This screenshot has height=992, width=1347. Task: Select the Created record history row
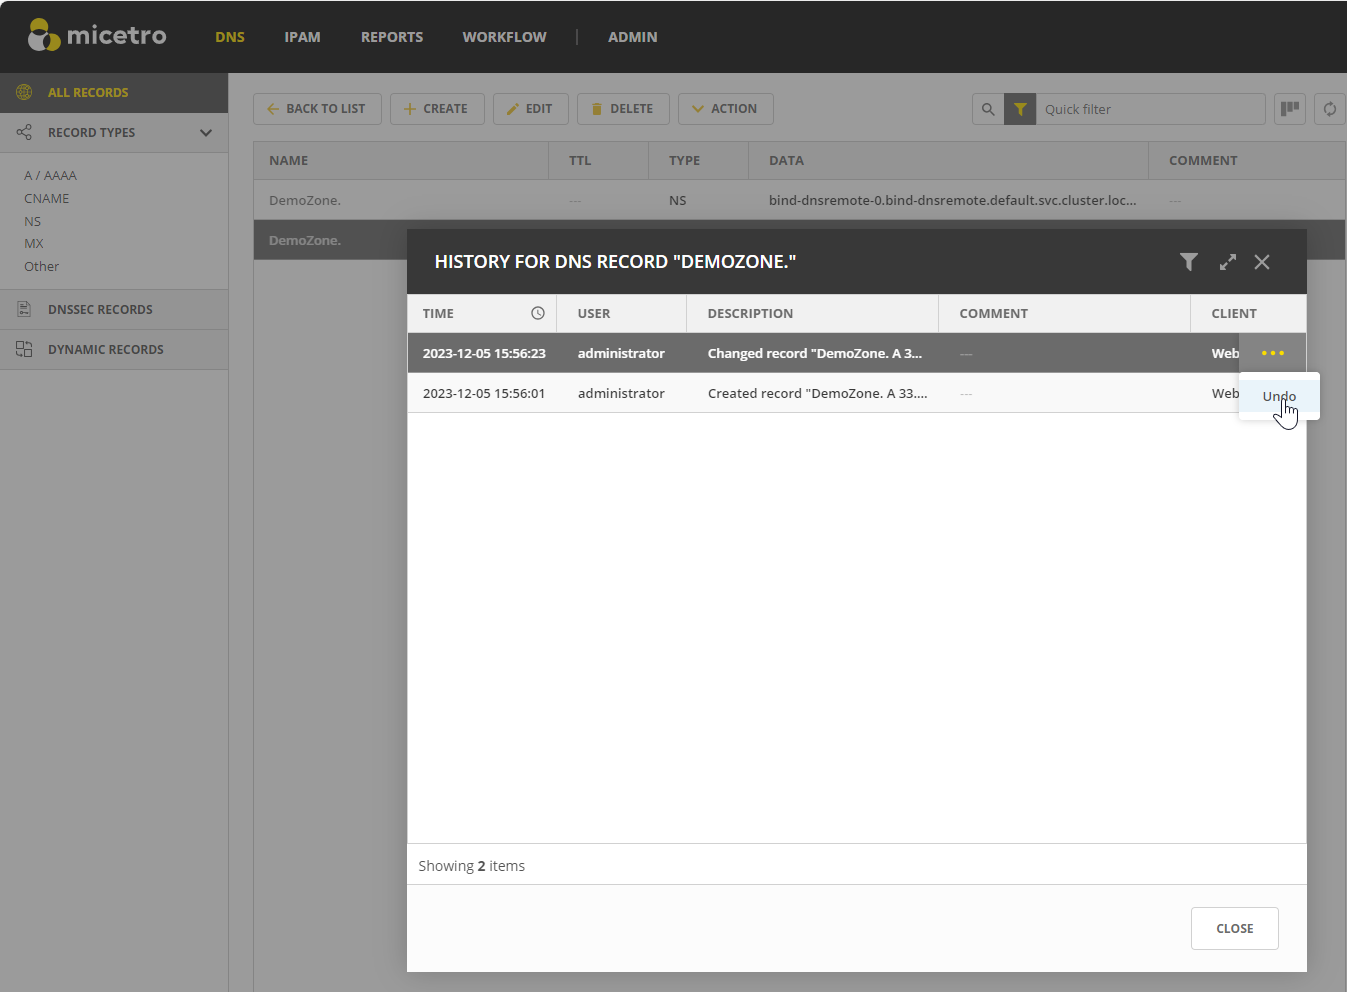pyautogui.click(x=817, y=393)
